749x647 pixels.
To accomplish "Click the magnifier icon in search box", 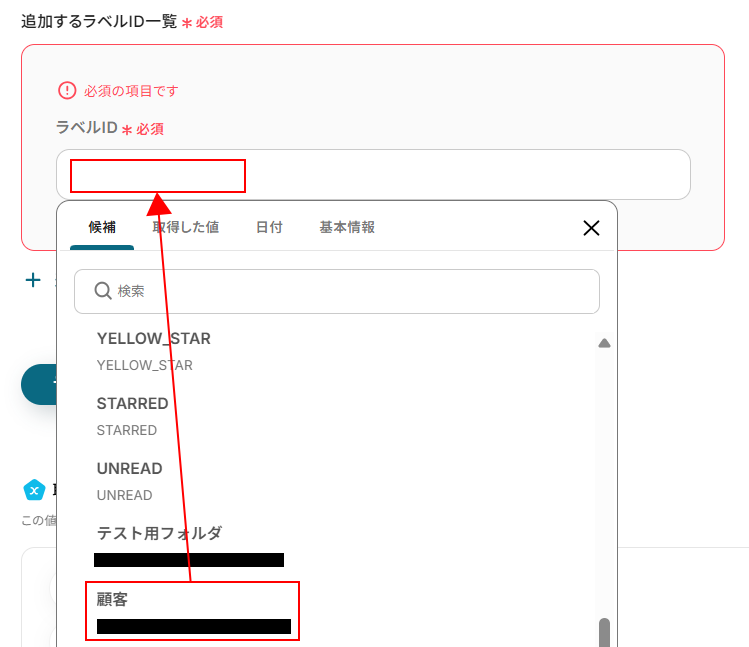I will (103, 291).
